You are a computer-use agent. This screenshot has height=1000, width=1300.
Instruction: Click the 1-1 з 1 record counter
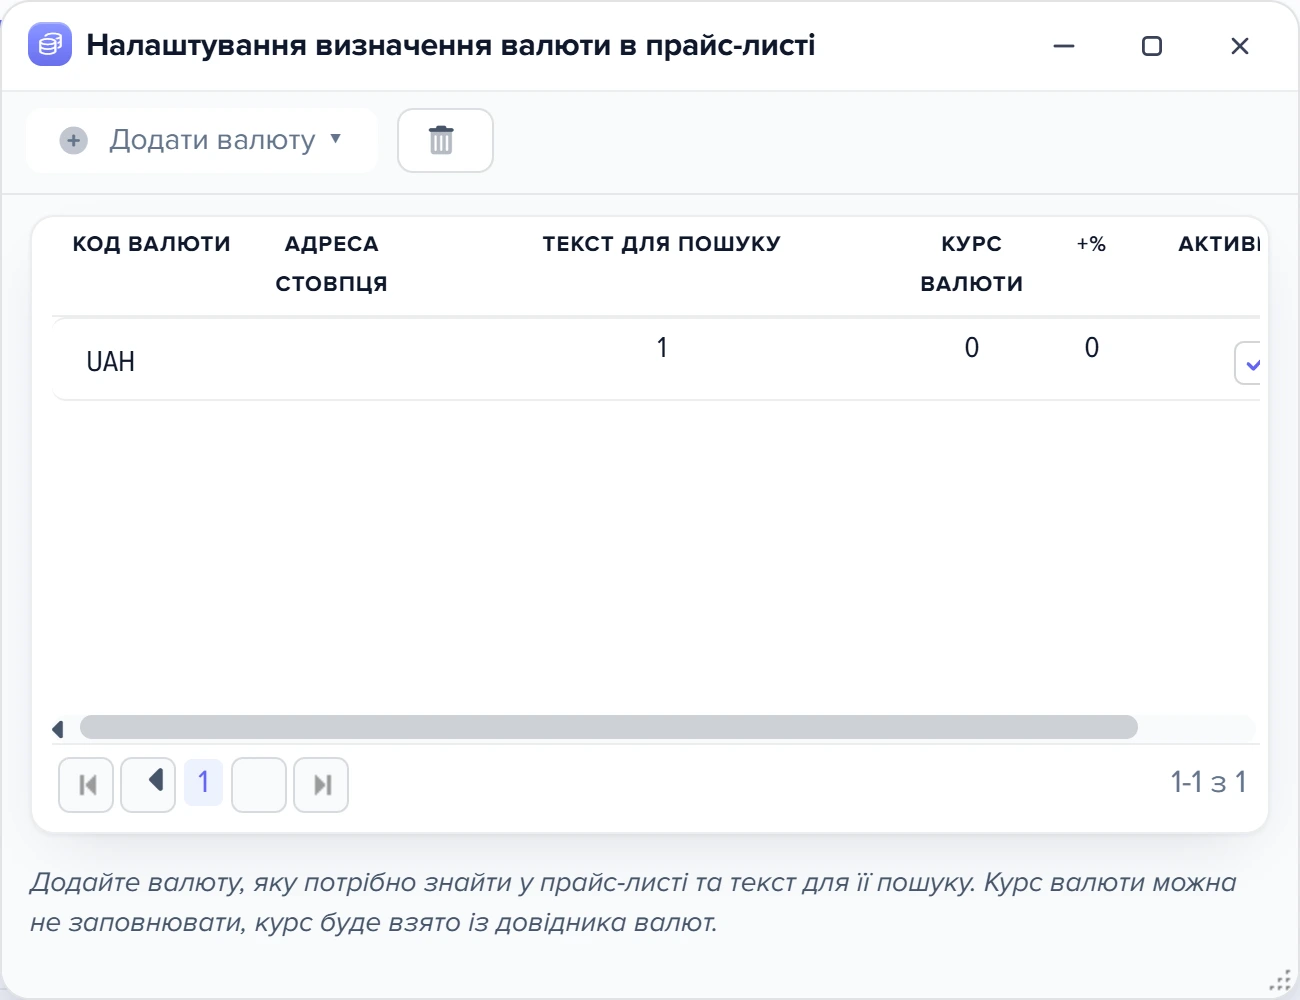1208,782
